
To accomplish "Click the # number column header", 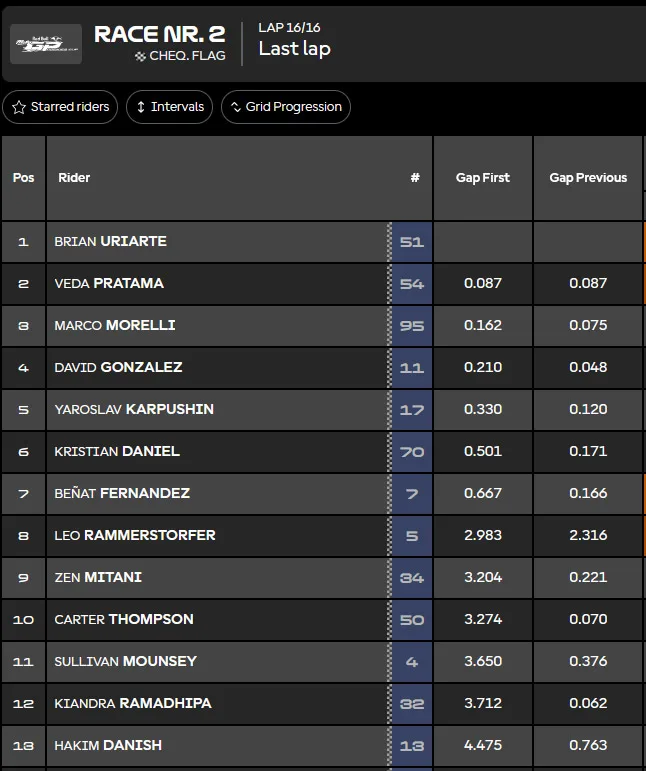I will click(415, 178).
